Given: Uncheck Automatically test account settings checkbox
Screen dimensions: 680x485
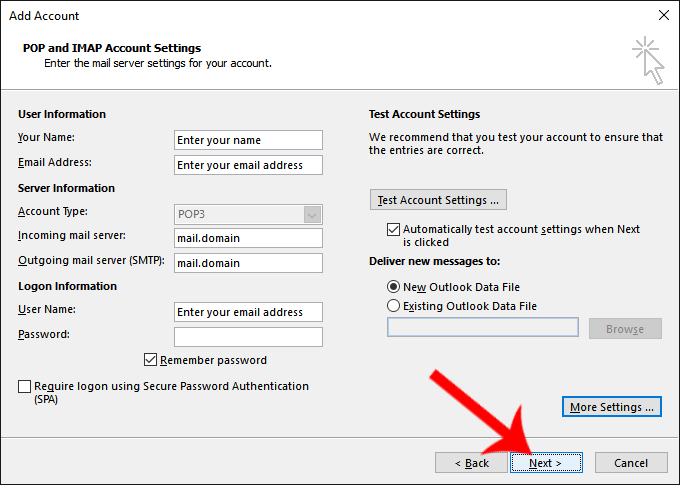Looking at the screenshot, I should (x=393, y=229).
